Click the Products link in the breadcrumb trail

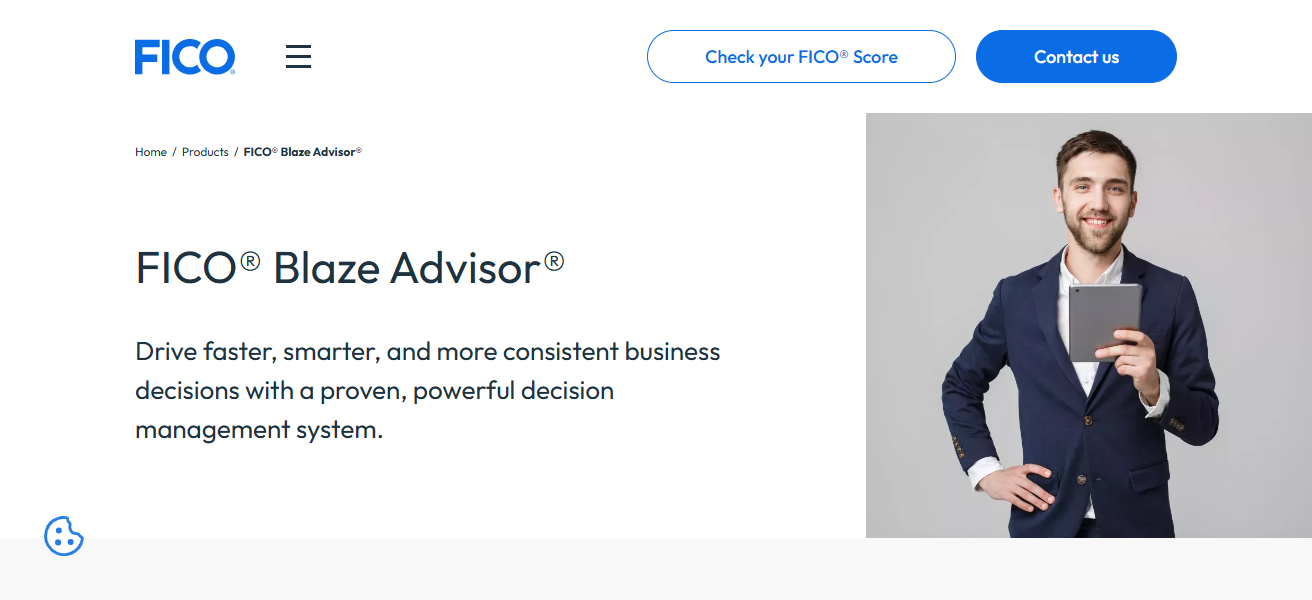point(205,151)
